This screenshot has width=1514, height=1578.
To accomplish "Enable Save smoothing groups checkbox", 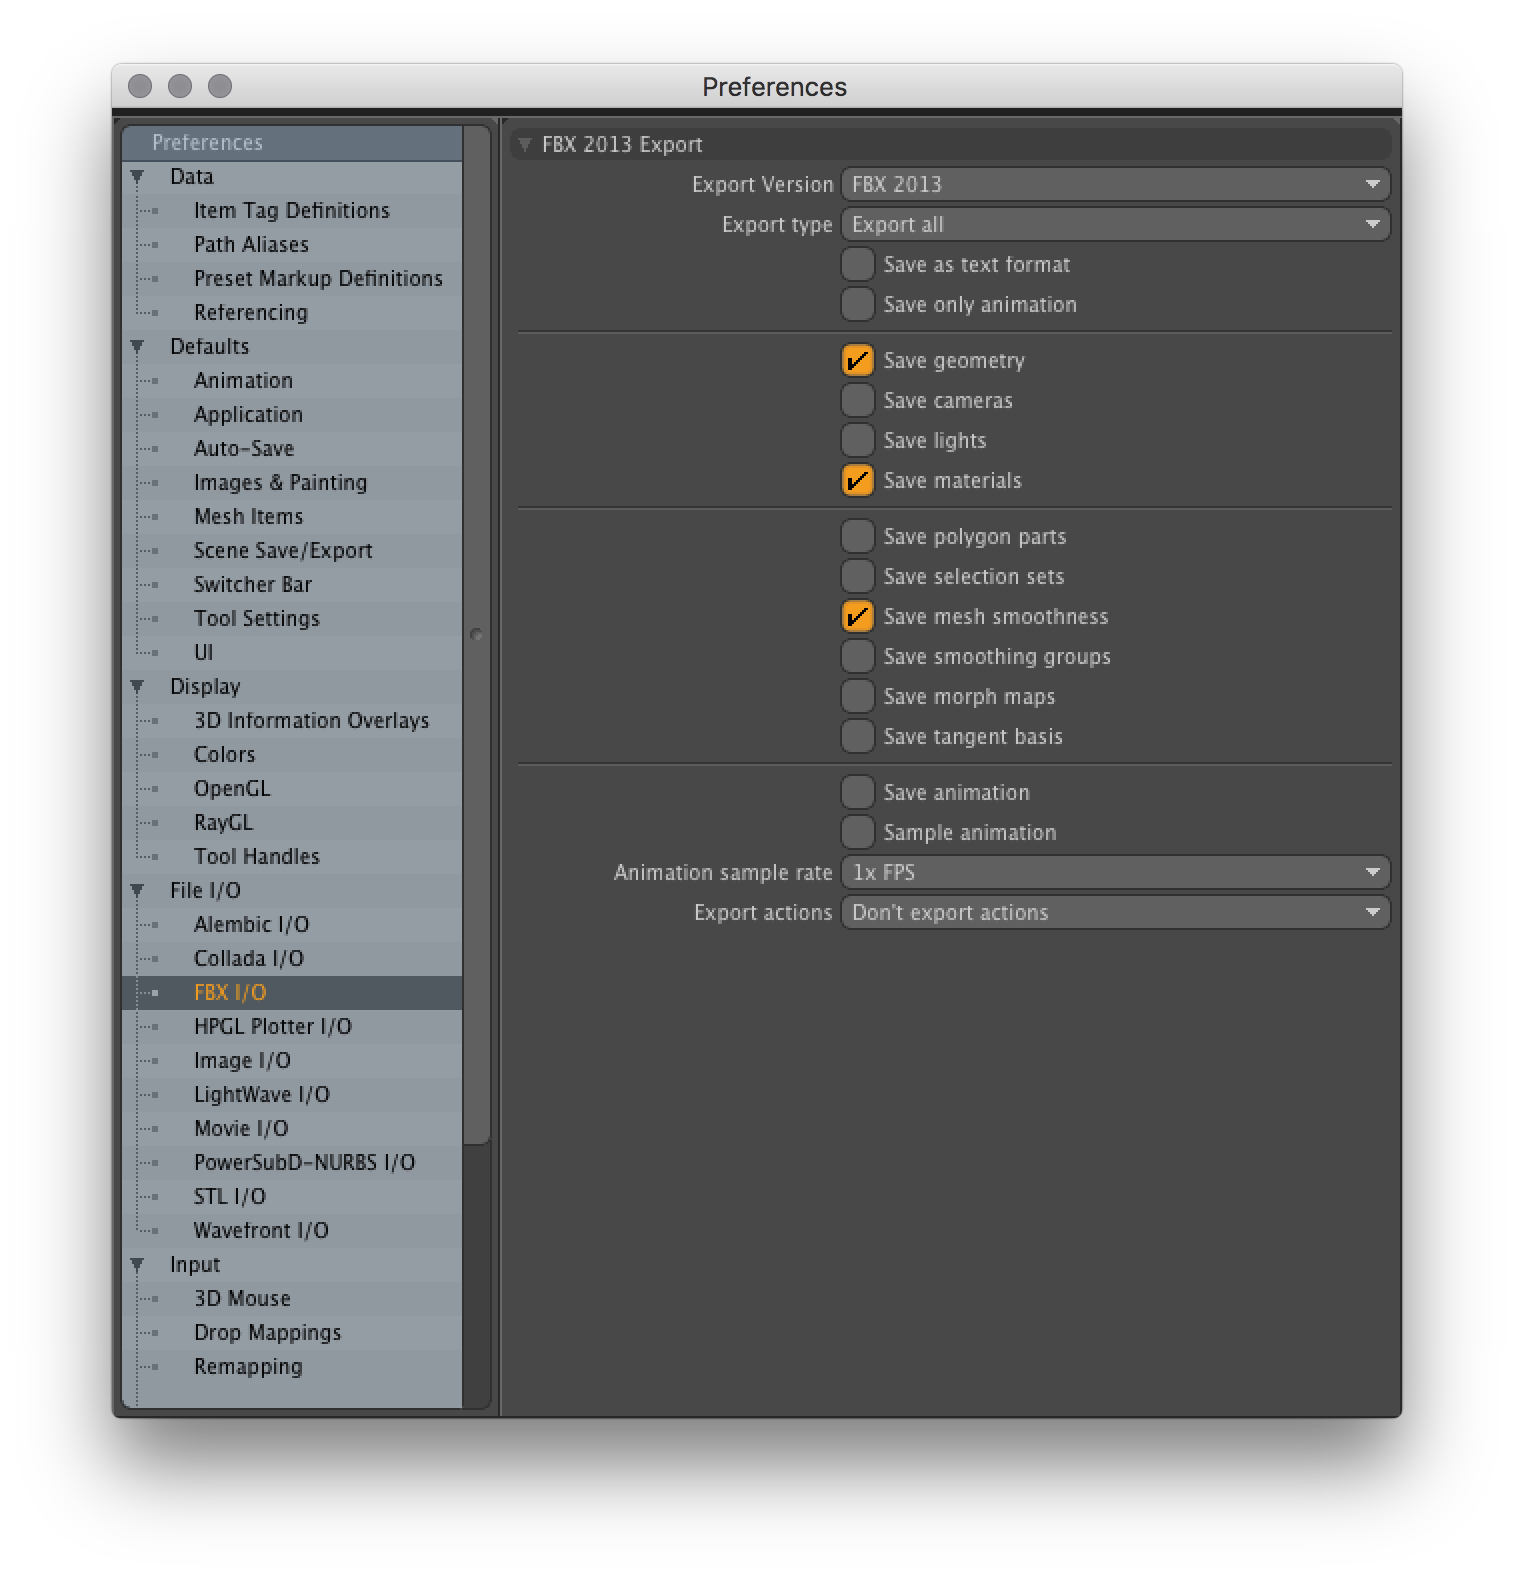I will pyautogui.click(x=858, y=656).
